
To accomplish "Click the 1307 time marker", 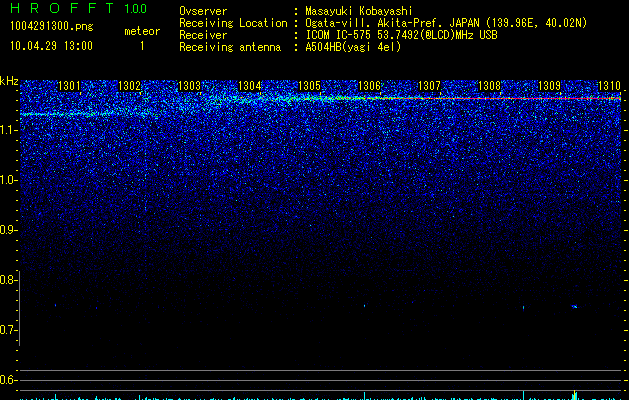I will click(x=429, y=86).
